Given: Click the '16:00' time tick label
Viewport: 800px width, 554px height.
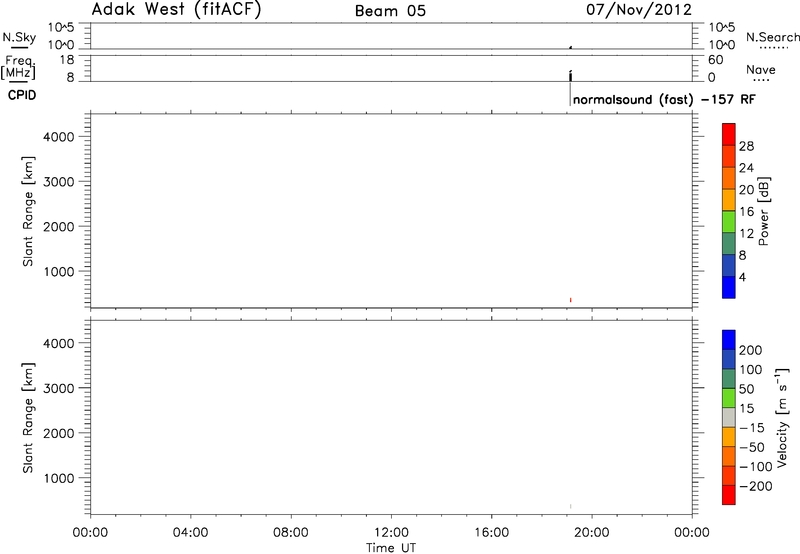Looking at the screenshot, I should [x=491, y=533].
